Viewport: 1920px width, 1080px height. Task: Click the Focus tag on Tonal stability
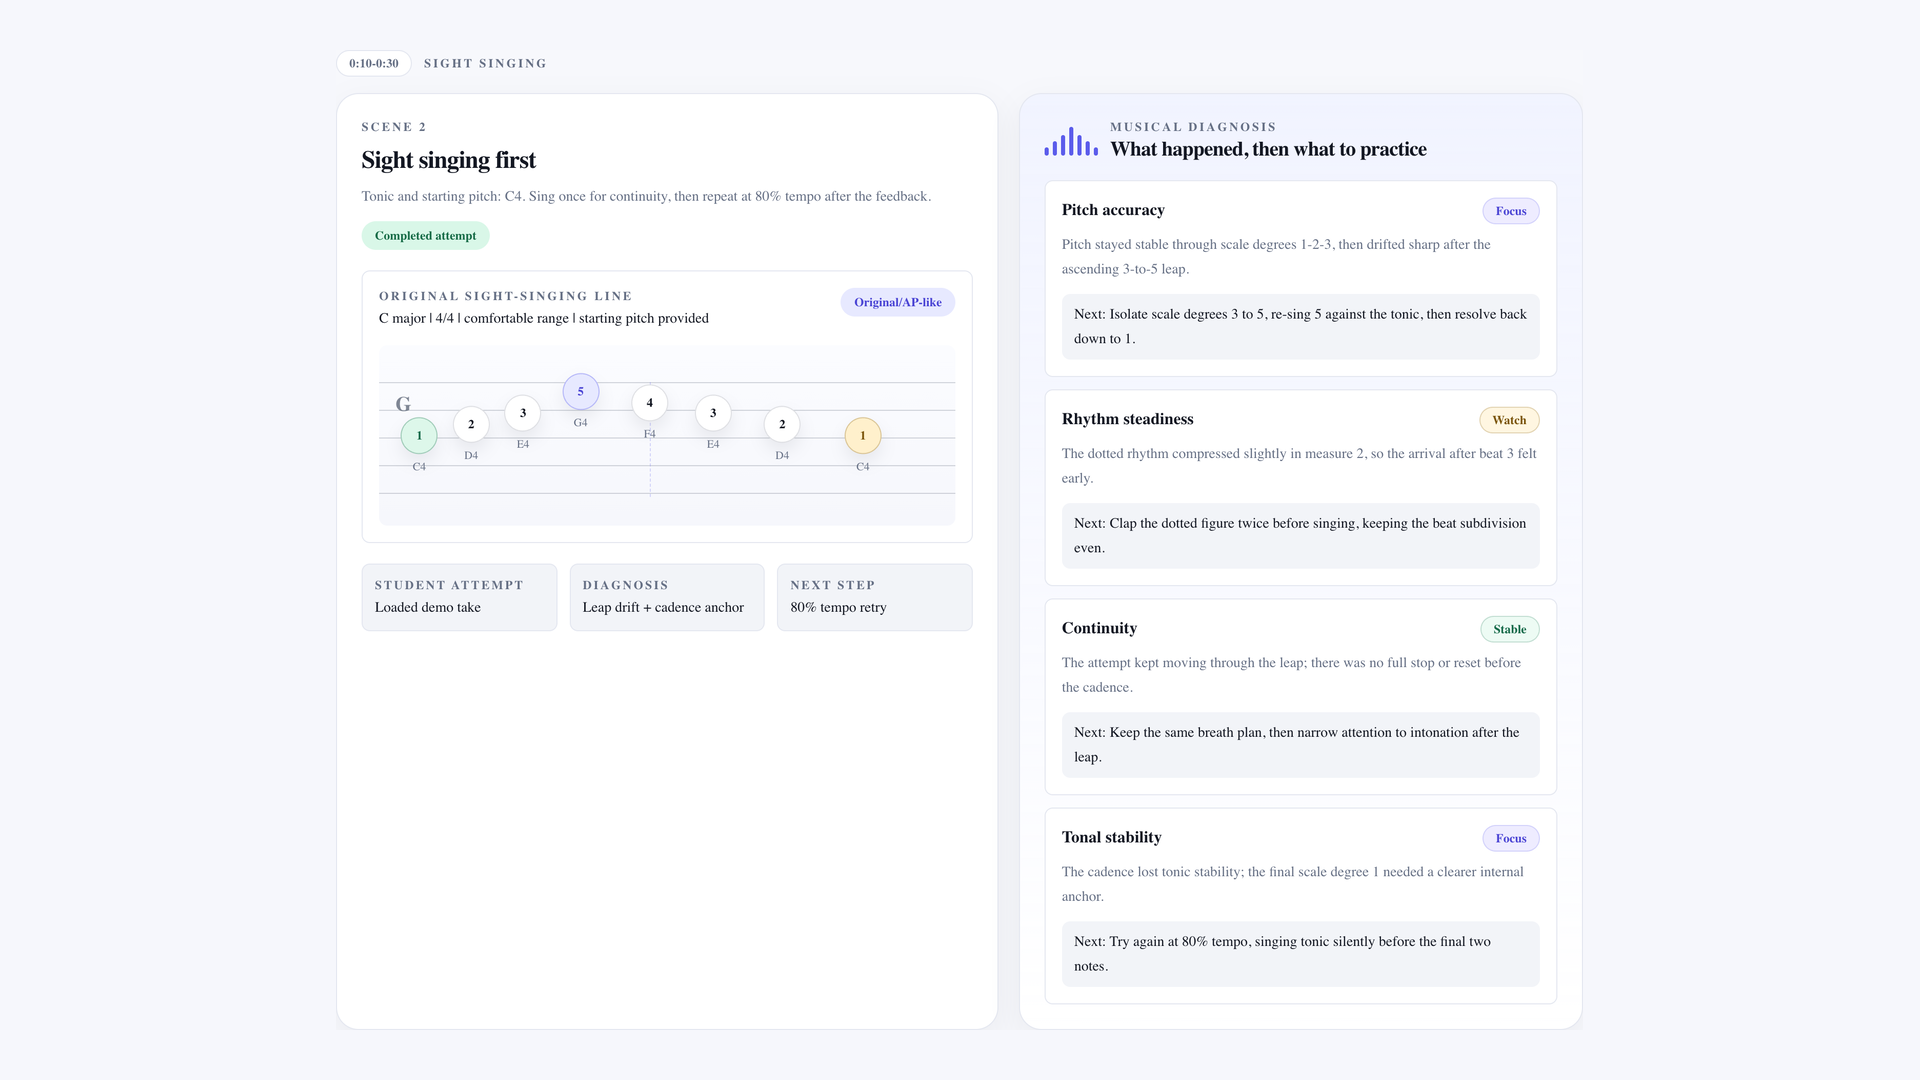tap(1511, 838)
